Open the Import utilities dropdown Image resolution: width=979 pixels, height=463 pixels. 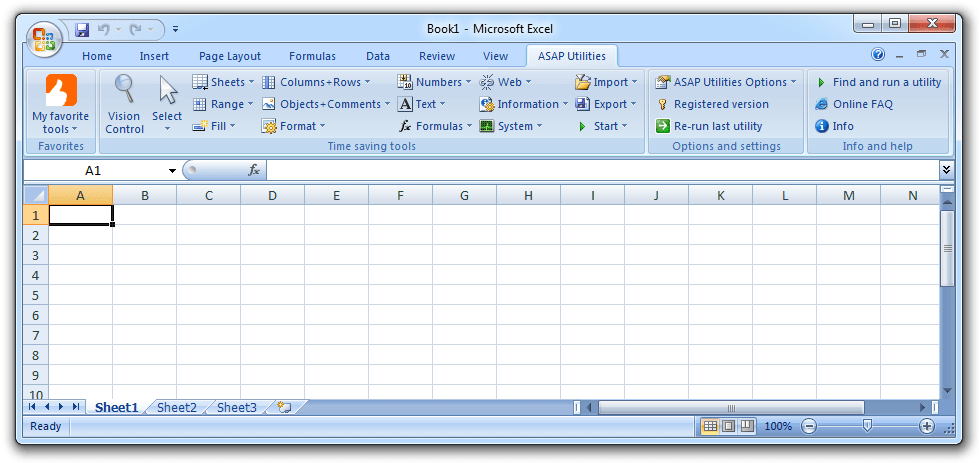pos(606,82)
